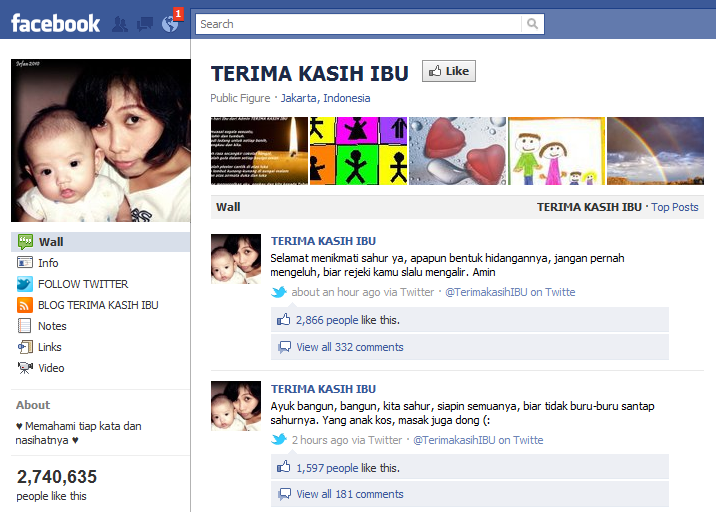Open notifications globe with red badge
The width and height of the screenshot is (716, 512).
point(170,23)
